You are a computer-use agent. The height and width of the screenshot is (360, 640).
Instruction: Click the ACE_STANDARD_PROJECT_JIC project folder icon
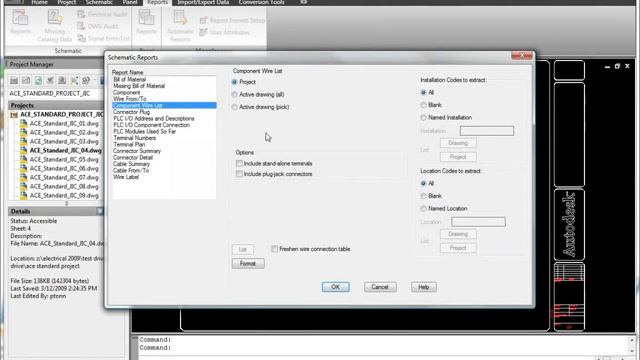click(14, 115)
